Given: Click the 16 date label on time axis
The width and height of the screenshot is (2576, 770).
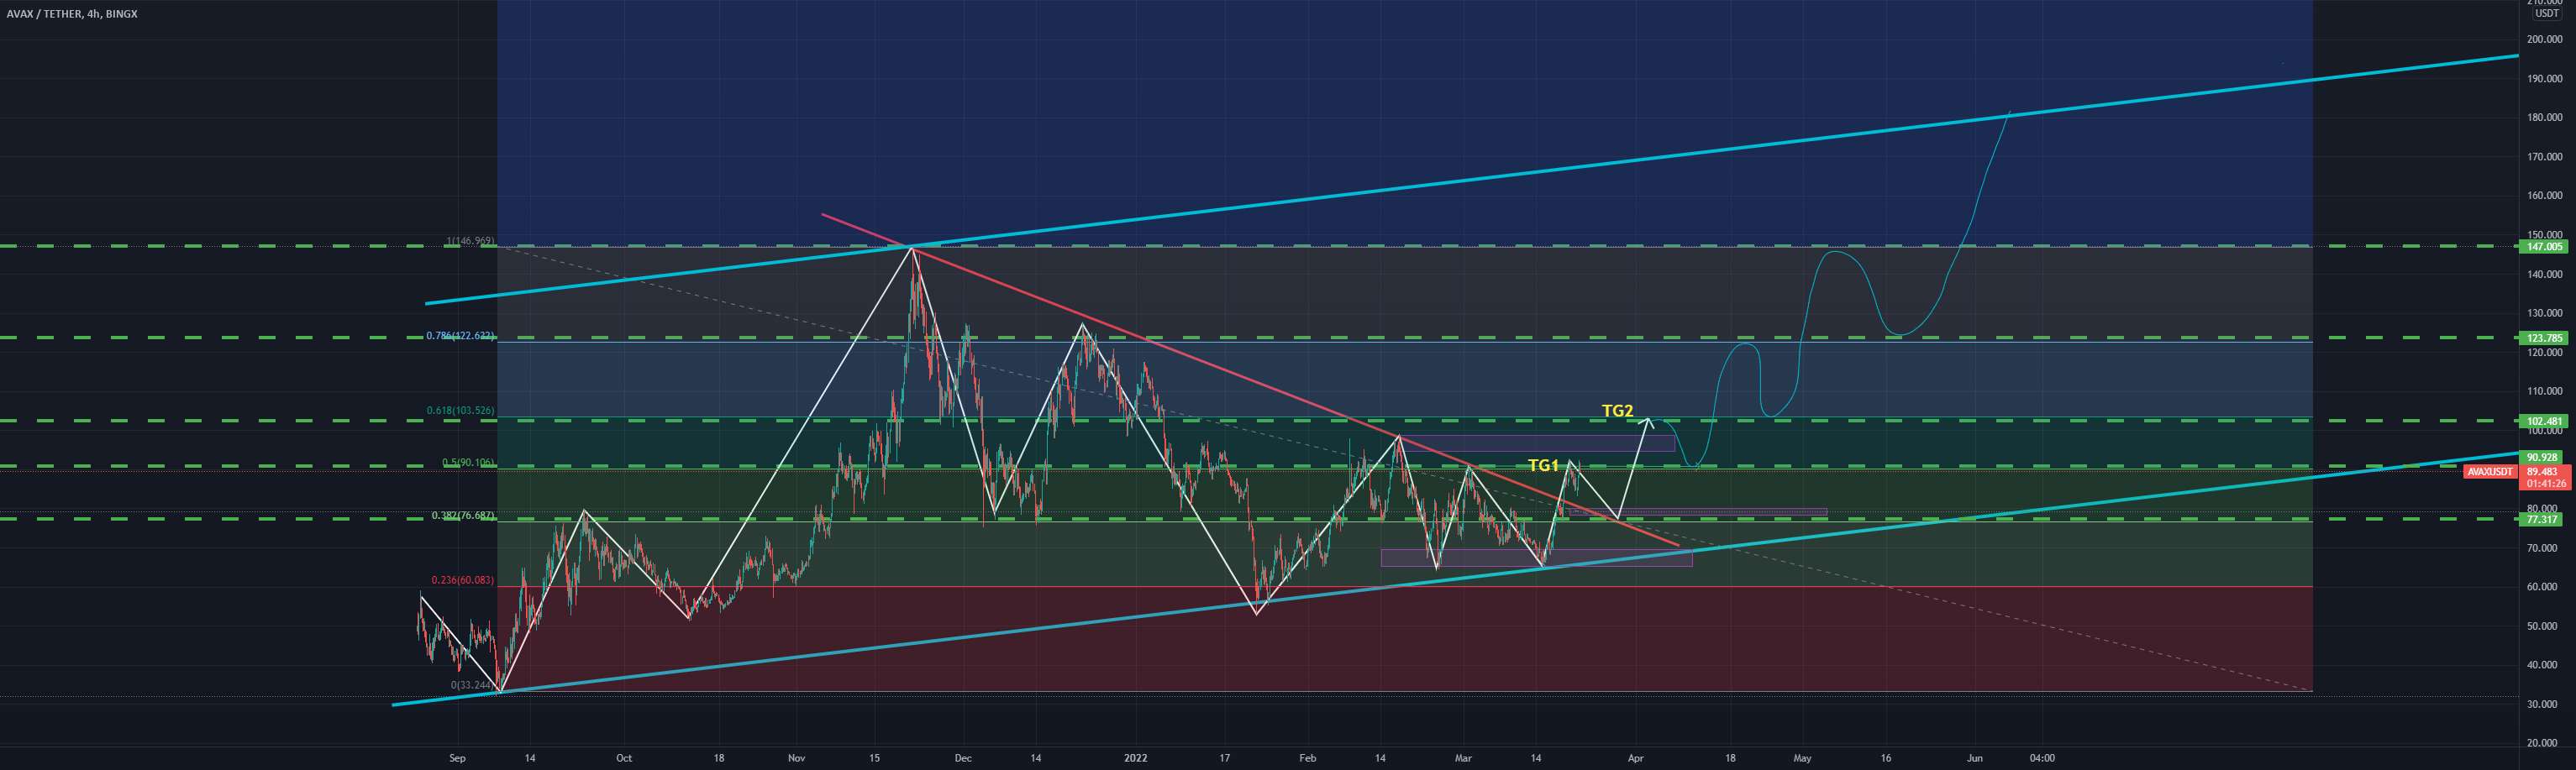Looking at the screenshot, I should 1885,758.
